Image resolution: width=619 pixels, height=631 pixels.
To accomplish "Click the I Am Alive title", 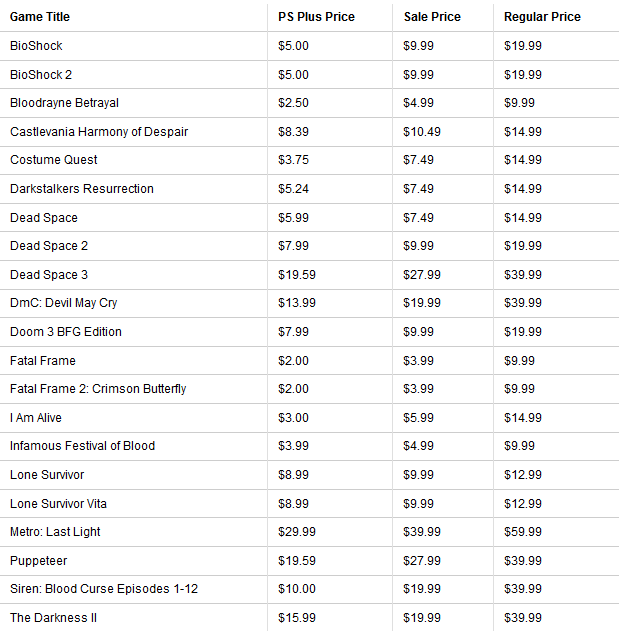I will pyautogui.click(x=39, y=418).
